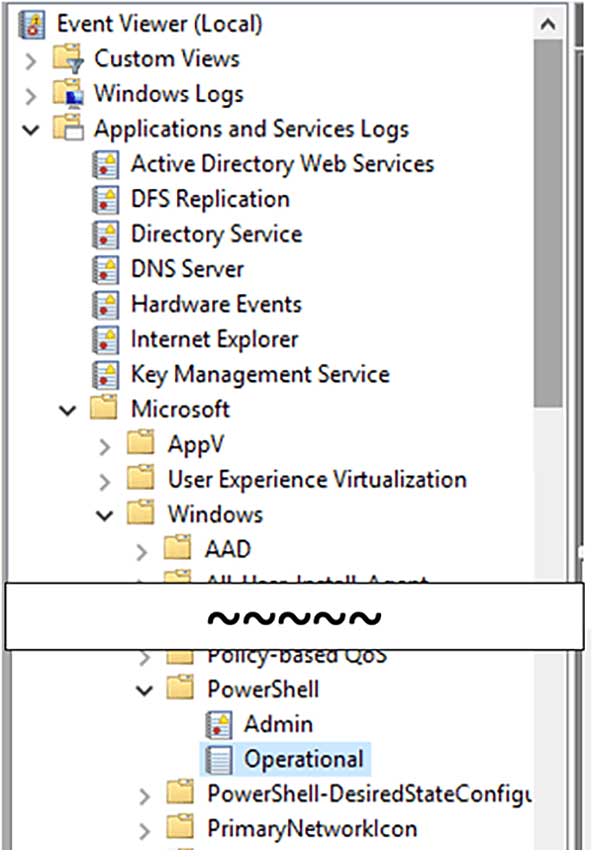Click the Event Viewer (Local) root icon
Viewport: 600px width, 857px height.
[32, 24]
